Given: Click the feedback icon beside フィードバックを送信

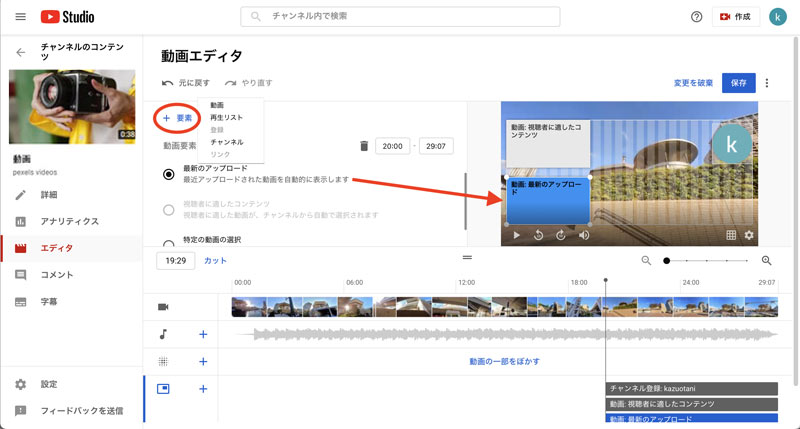Looking at the screenshot, I should click(20, 411).
